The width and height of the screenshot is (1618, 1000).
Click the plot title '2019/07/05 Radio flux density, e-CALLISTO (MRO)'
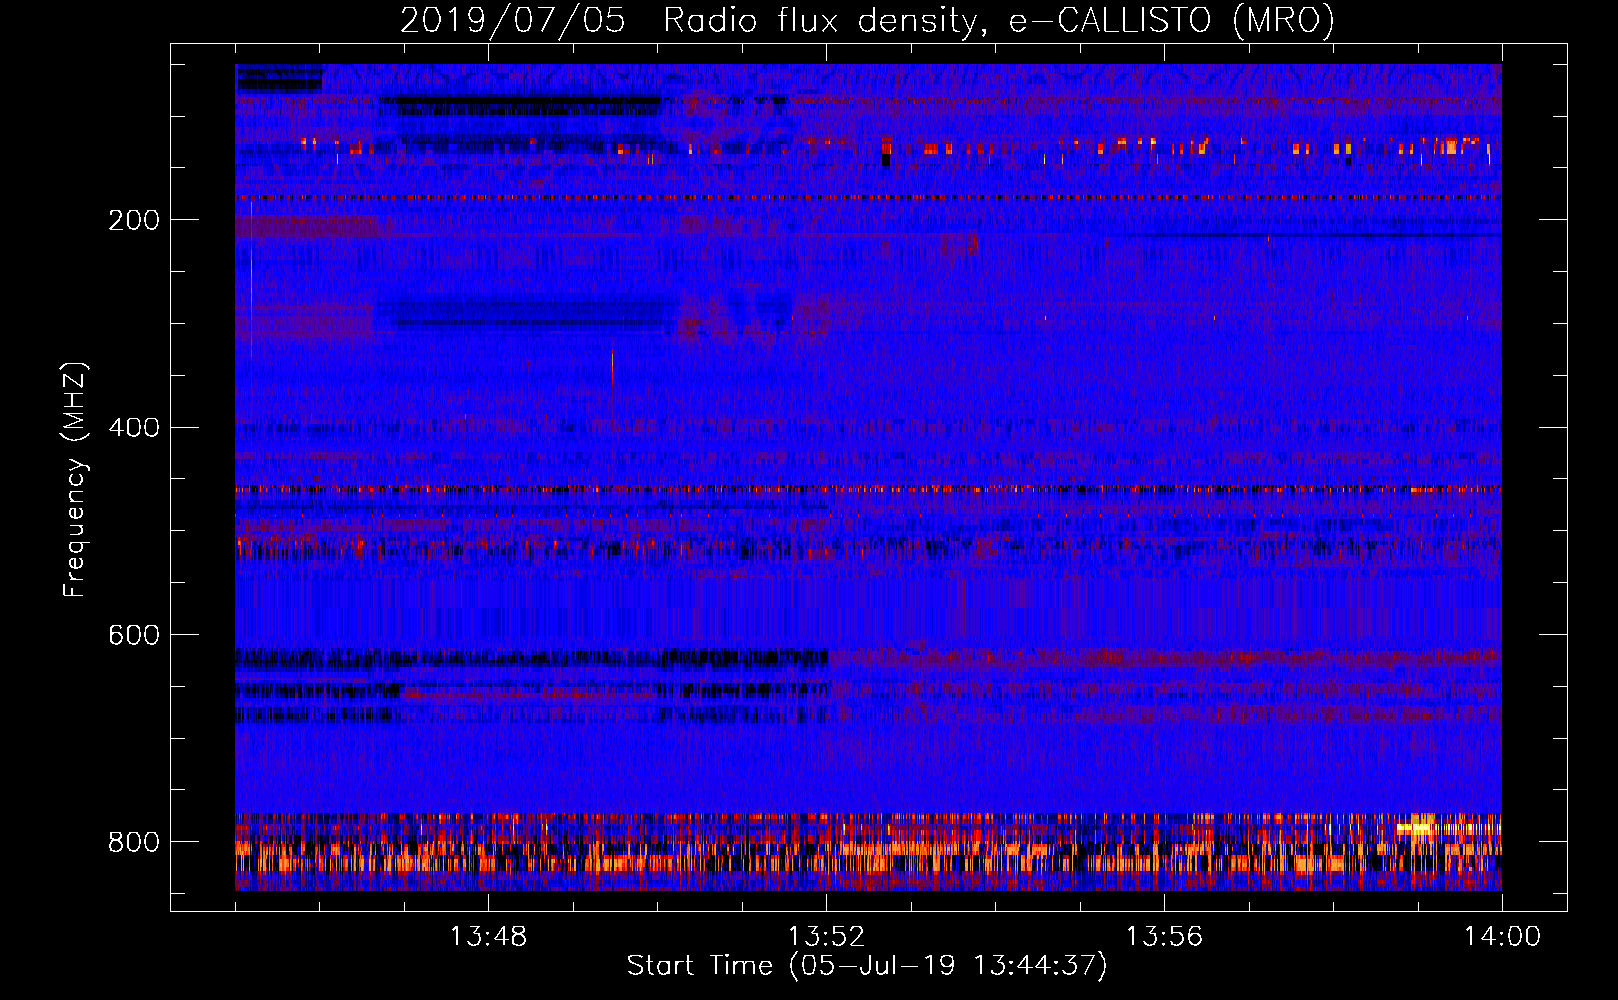(x=867, y=20)
